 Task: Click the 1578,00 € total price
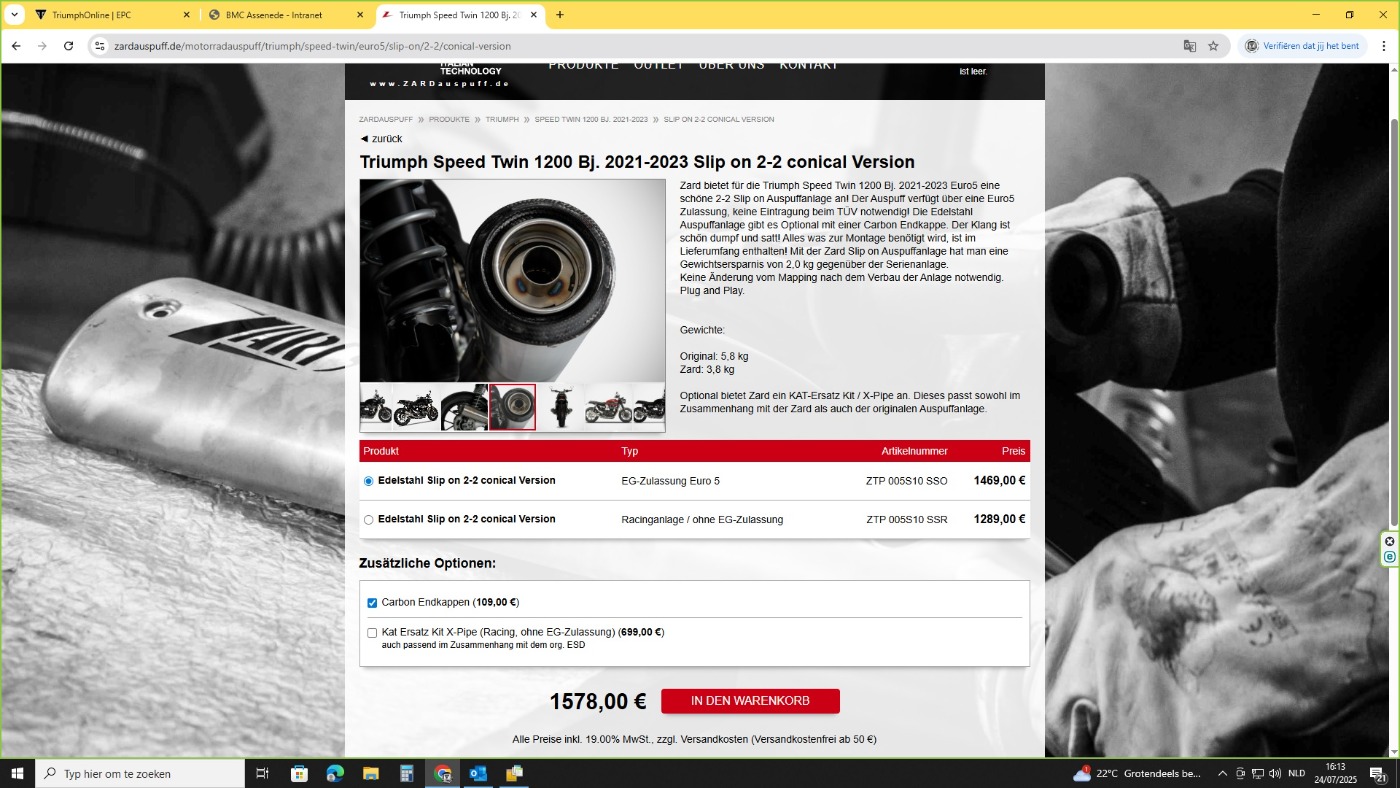pos(598,701)
